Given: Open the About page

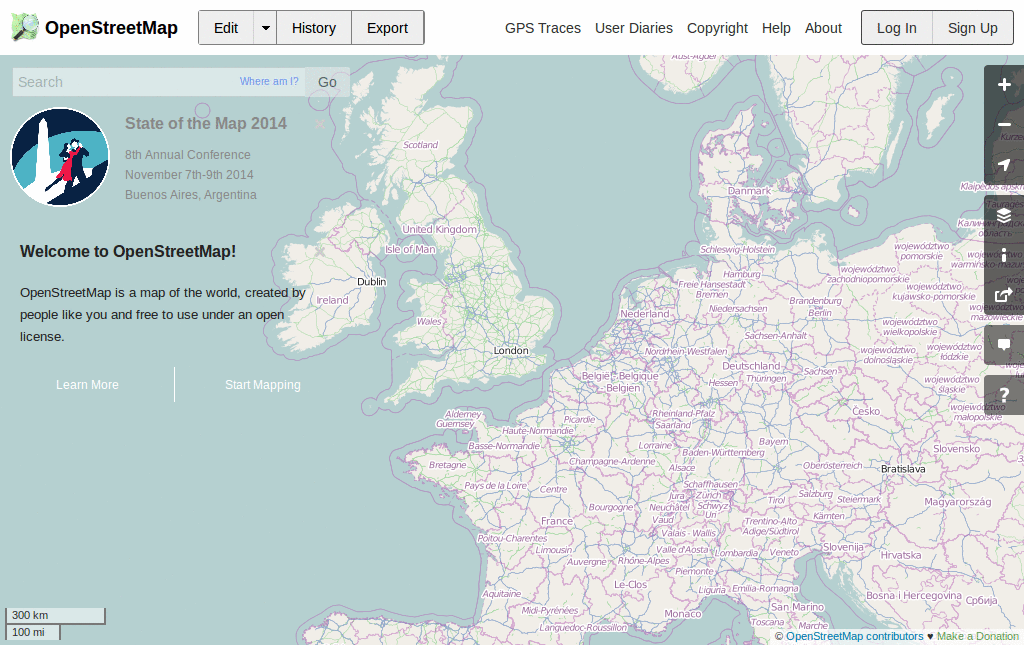Looking at the screenshot, I should (x=823, y=28).
